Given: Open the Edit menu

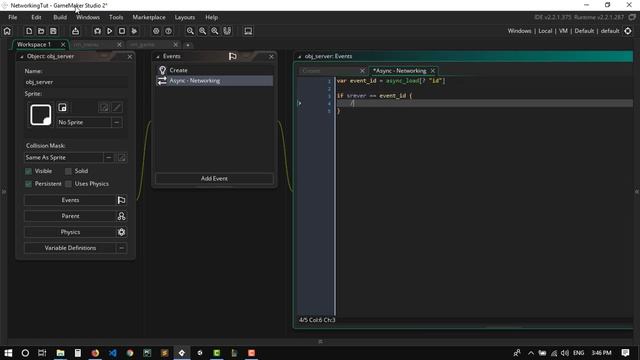Looking at the screenshot, I should point(36,17).
